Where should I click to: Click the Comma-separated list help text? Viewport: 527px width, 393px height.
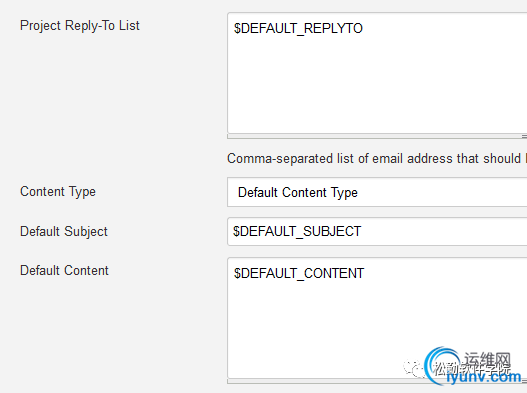376,158
